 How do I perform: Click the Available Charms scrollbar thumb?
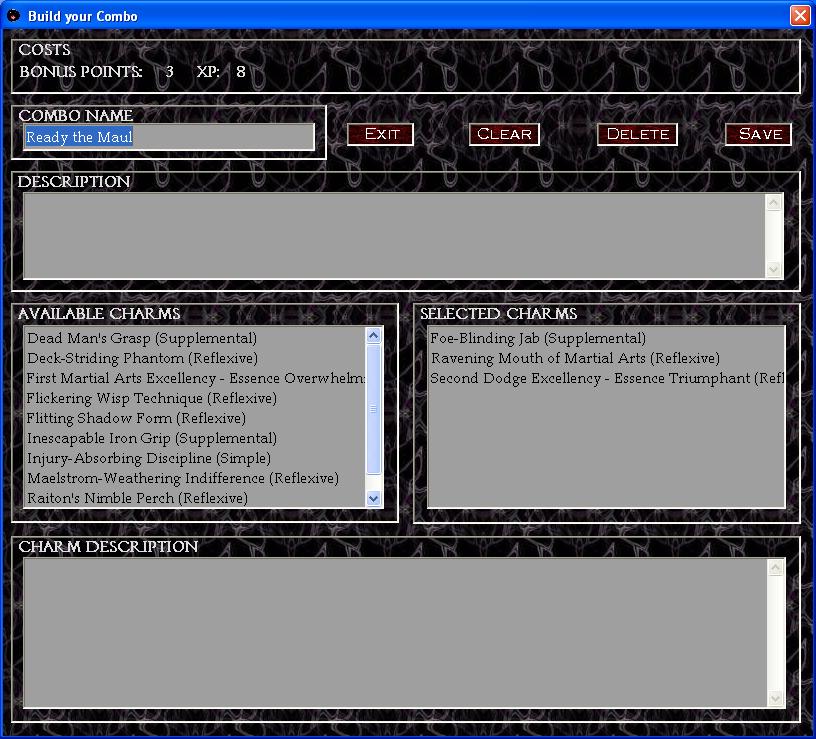click(x=374, y=409)
